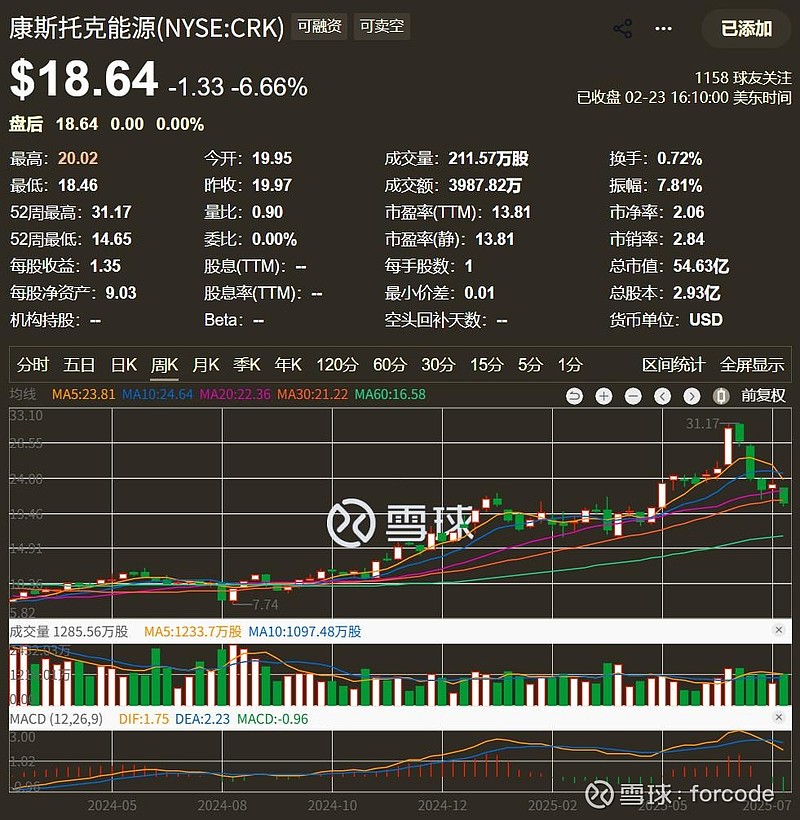
Task: Click the 康斯托克能源(NYSE:CRK) stock title
Action: [146, 27]
